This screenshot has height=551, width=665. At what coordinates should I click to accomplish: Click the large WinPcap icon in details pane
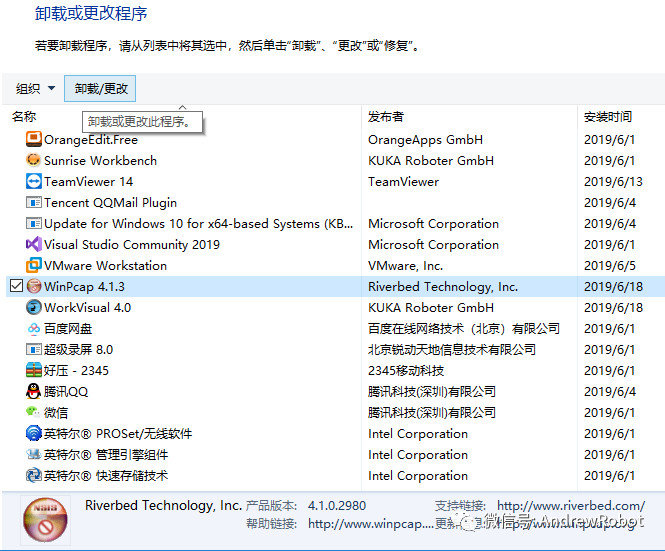click(x=45, y=520)
